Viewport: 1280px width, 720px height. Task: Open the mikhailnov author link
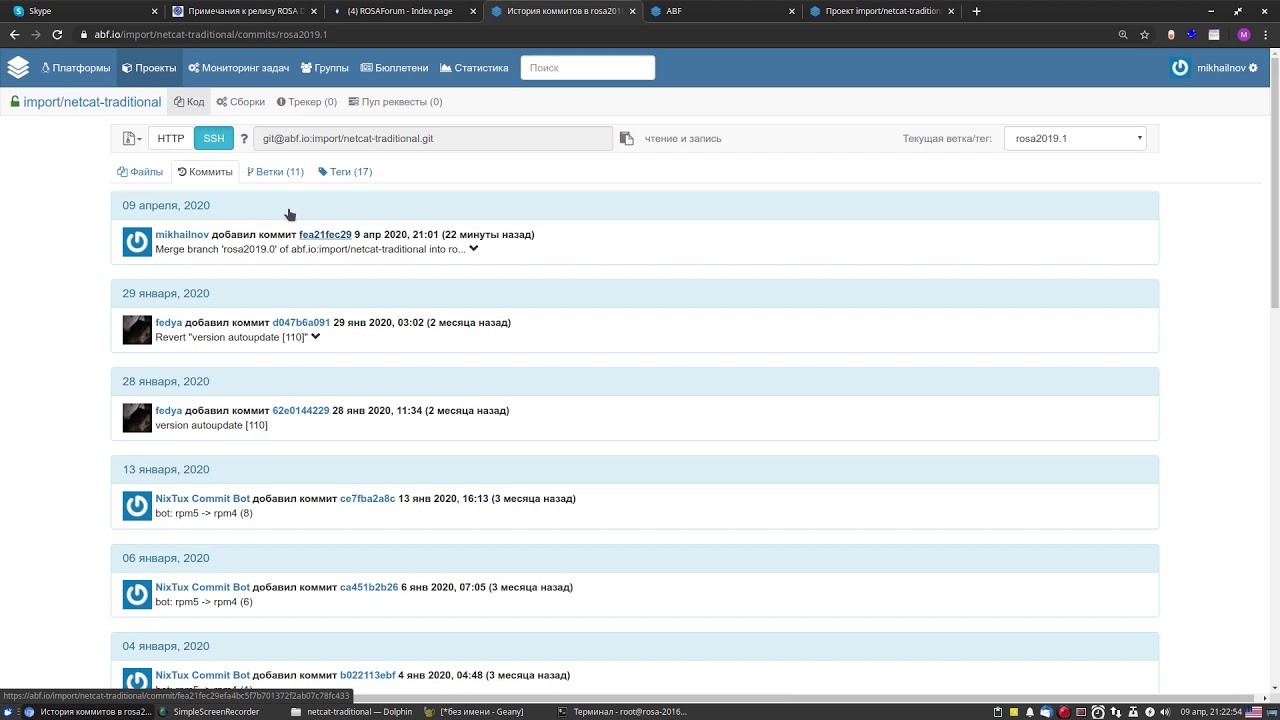click(182, 235)
